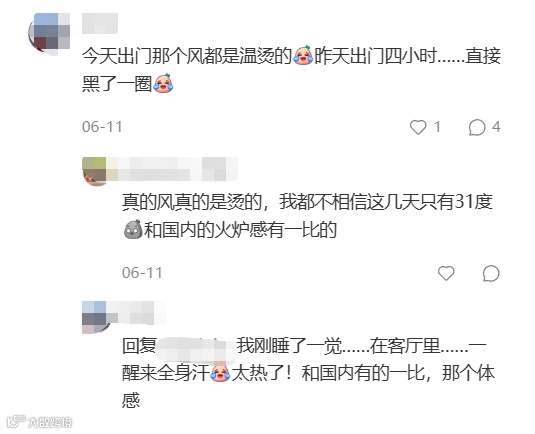Image resolution: width=535 pixels, height=434 pixels.
Task: Click the blurred mentioned user after 回复
Action: (x=197, y=348)
